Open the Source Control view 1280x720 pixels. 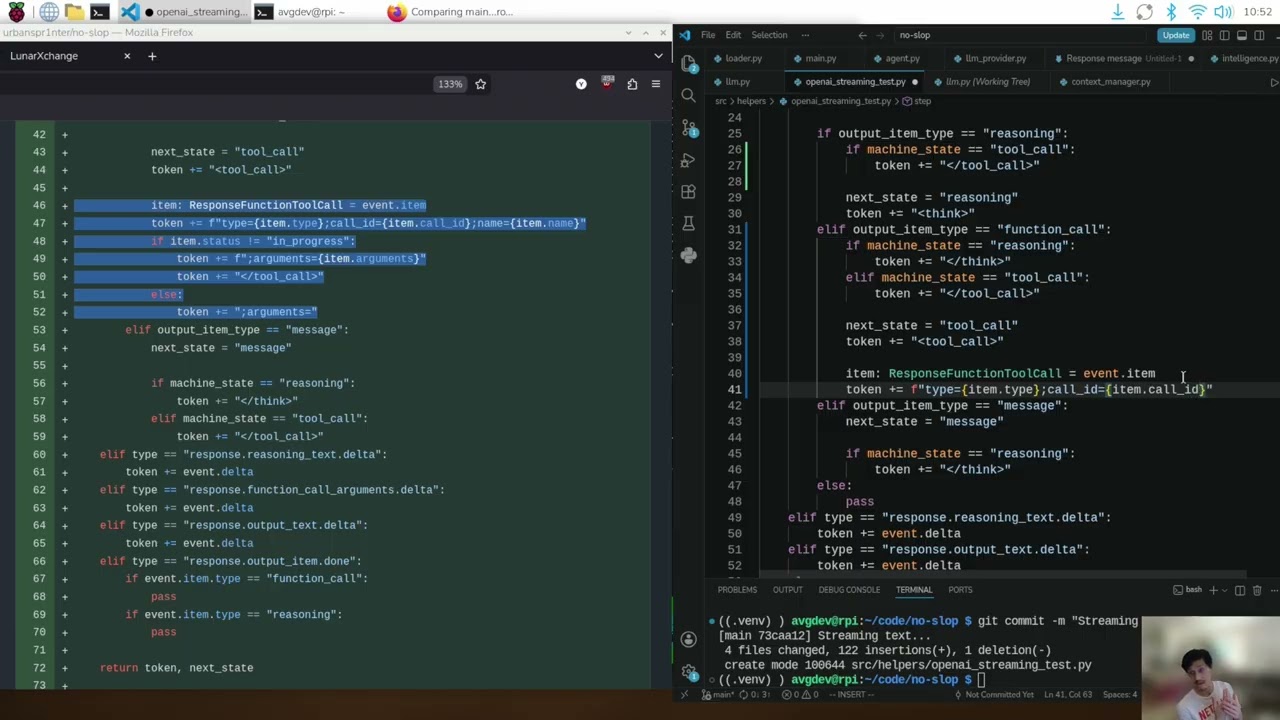688,128
